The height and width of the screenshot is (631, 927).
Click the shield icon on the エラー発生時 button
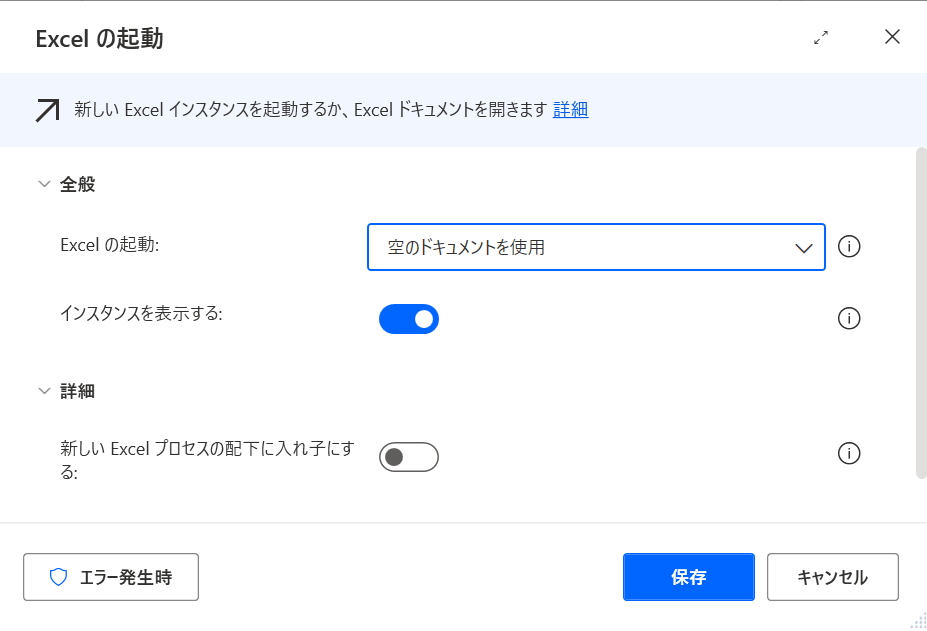tap(58, 577)
